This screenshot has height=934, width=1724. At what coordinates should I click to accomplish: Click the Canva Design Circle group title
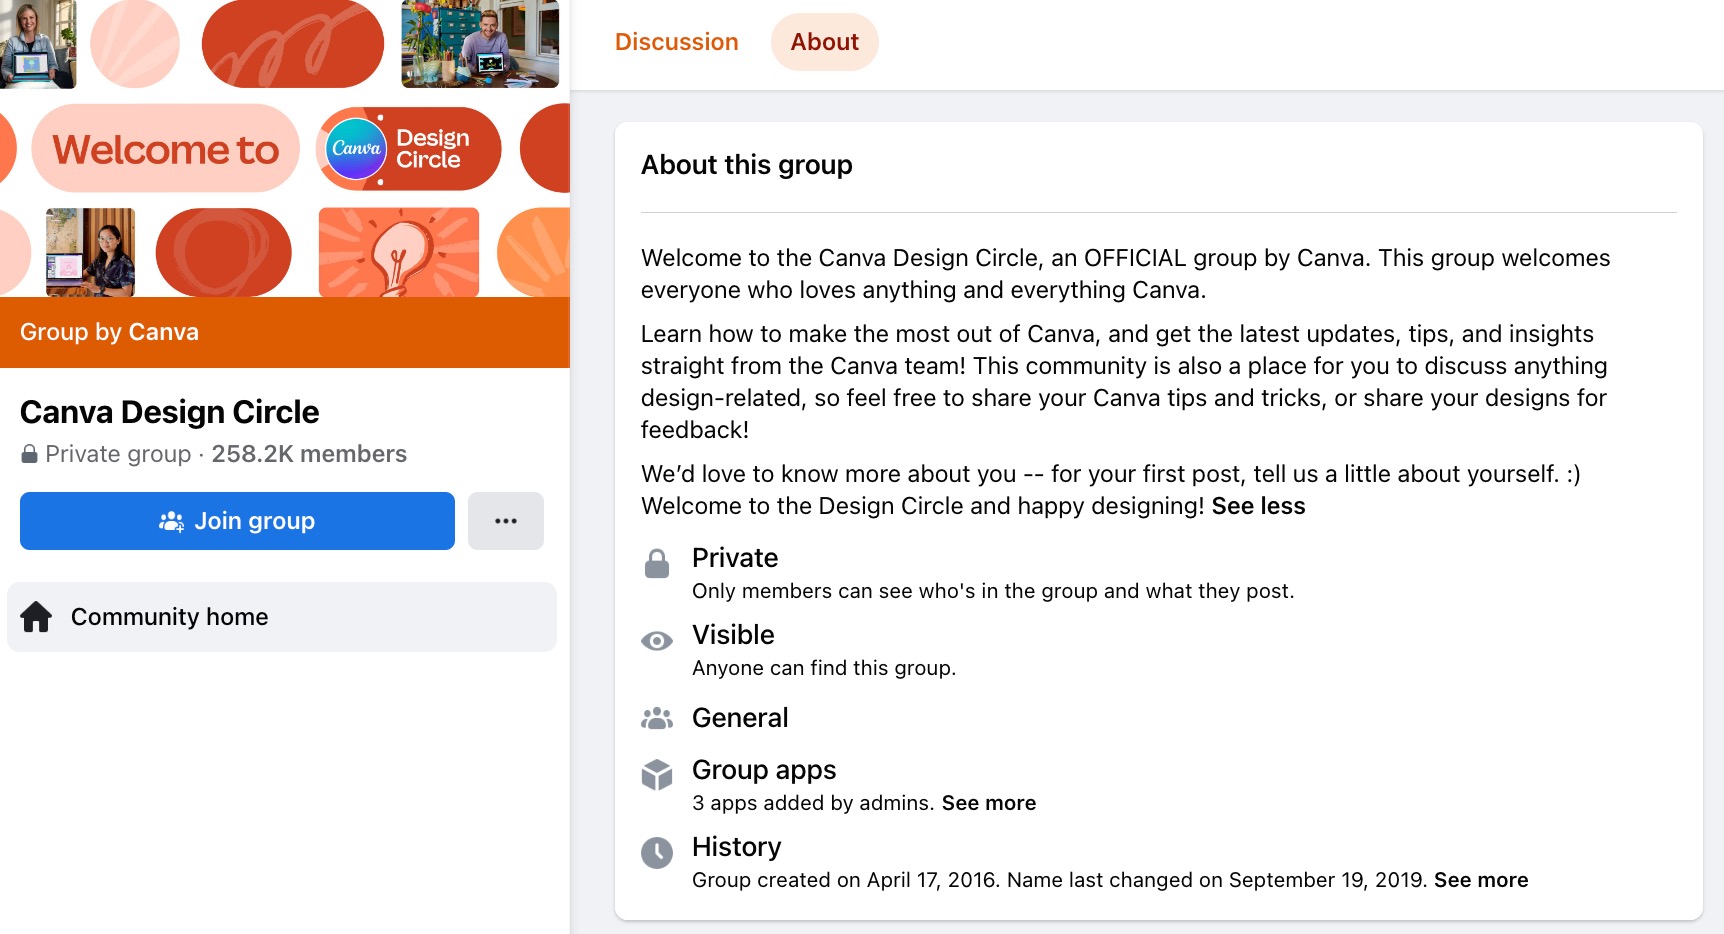(170, 412)
